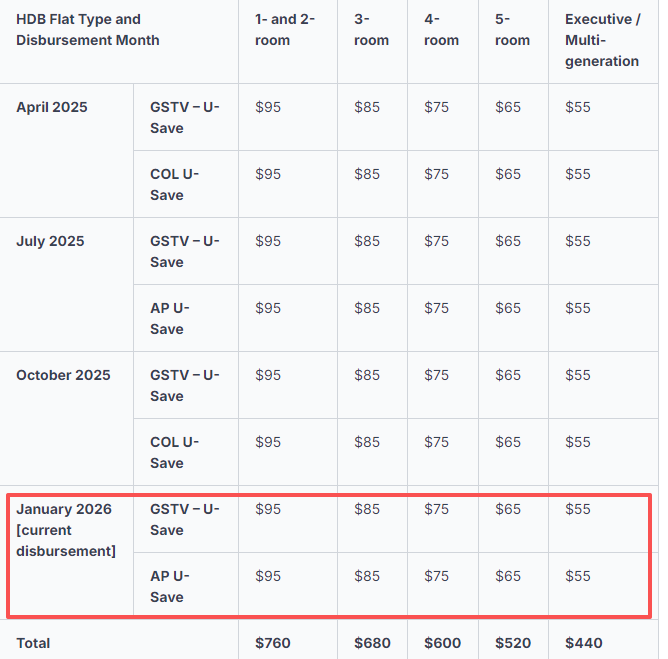
Task: Click the "January 2026 [current disbursement]" cell
Action: point(65,530)
